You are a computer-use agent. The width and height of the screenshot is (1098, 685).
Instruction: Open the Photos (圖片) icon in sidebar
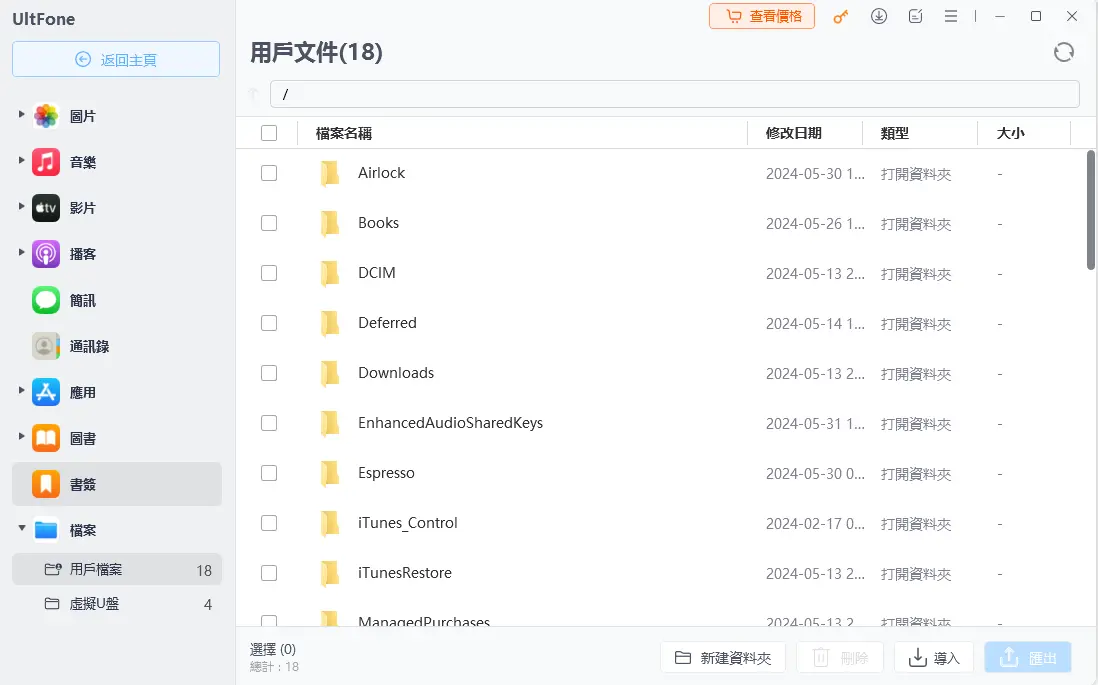[x=46, y=116]
